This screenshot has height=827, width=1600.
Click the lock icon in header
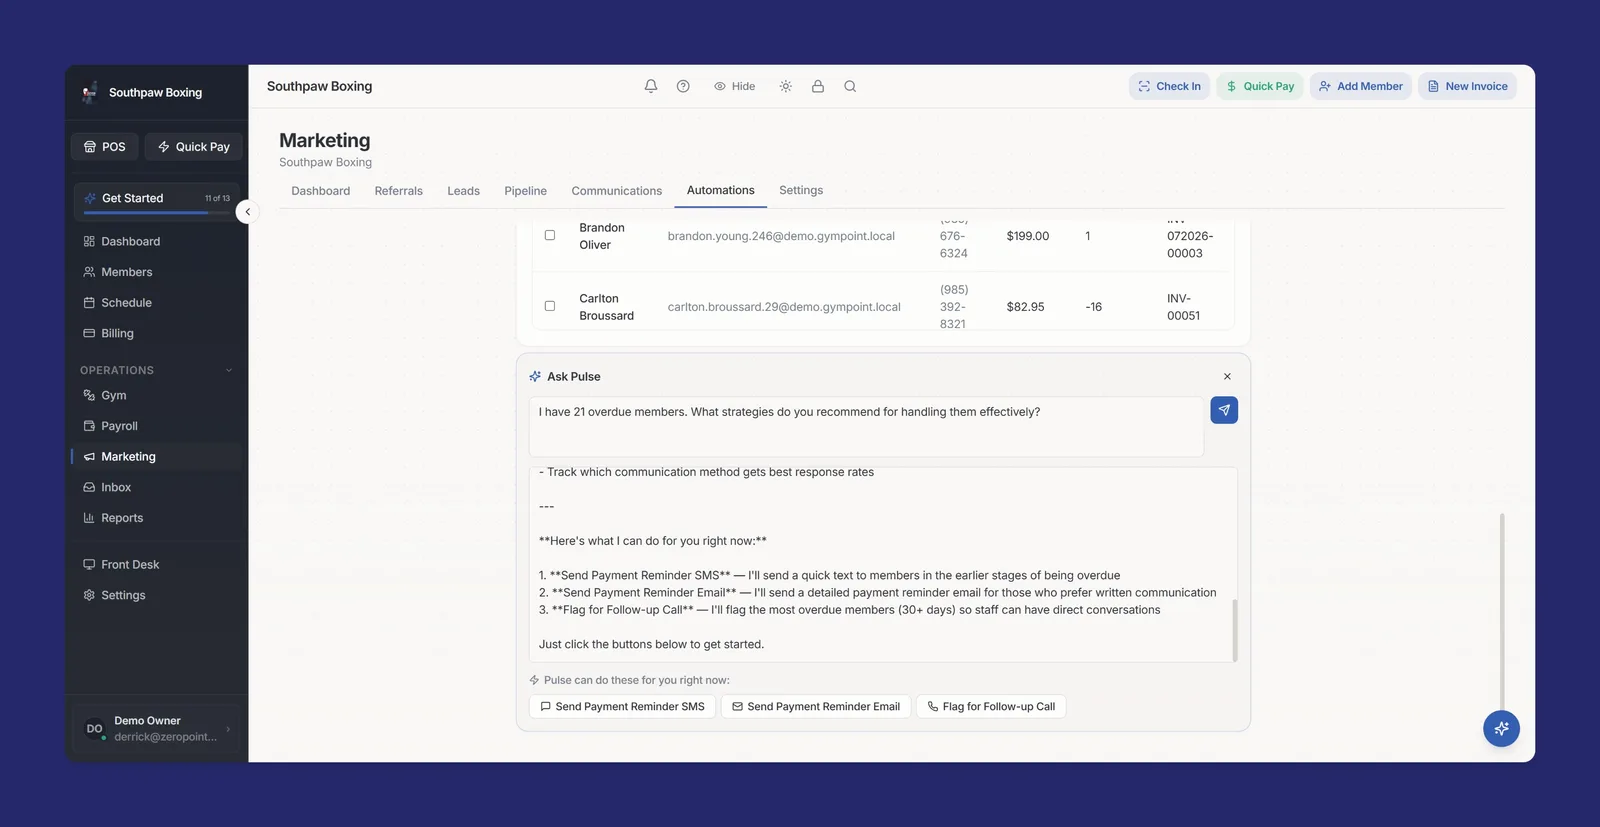click(x=818, y=86)
